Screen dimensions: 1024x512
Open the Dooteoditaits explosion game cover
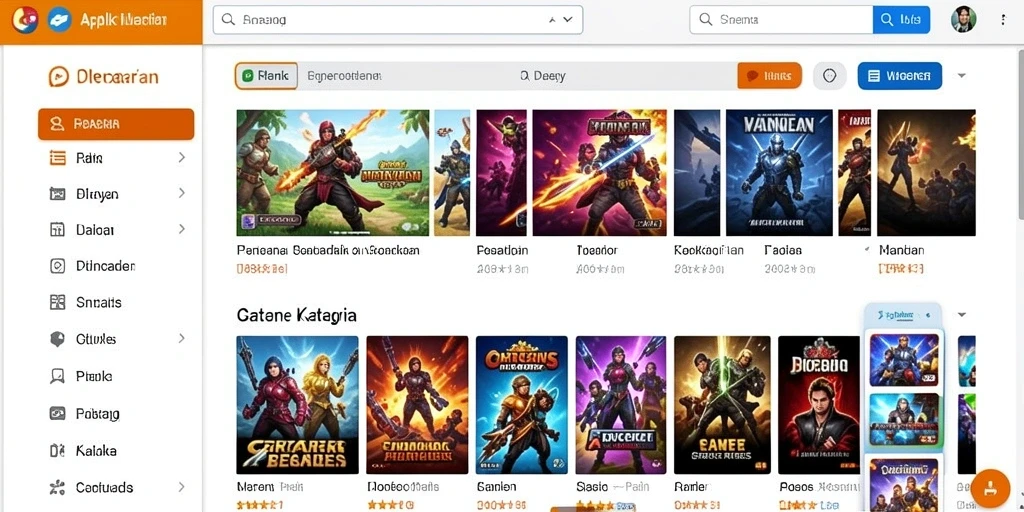point(417,405)
